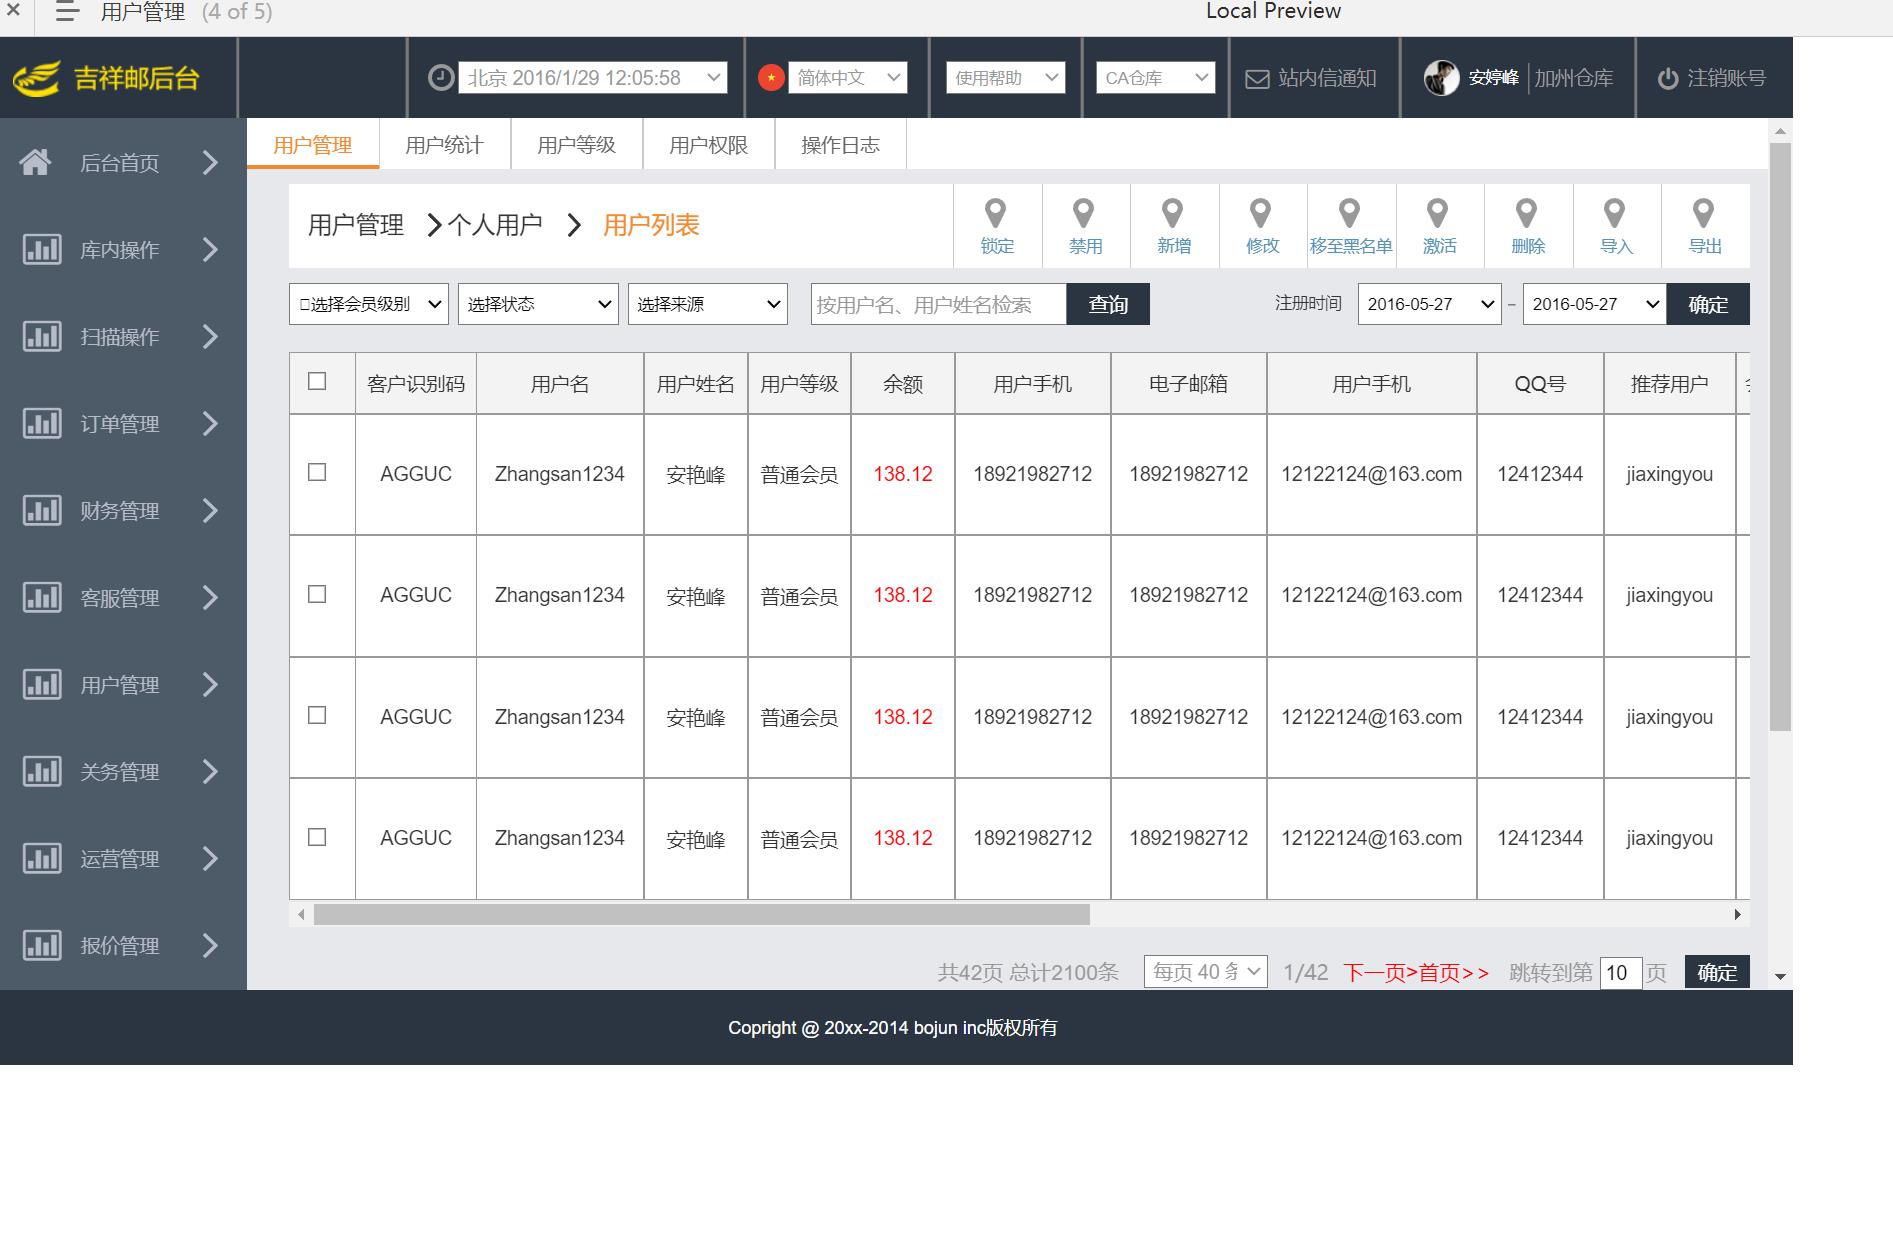Screen dimensions: 1893x1245
Task: Open the 选择会员级别 dropdown
Action: (x=368, y=304)
